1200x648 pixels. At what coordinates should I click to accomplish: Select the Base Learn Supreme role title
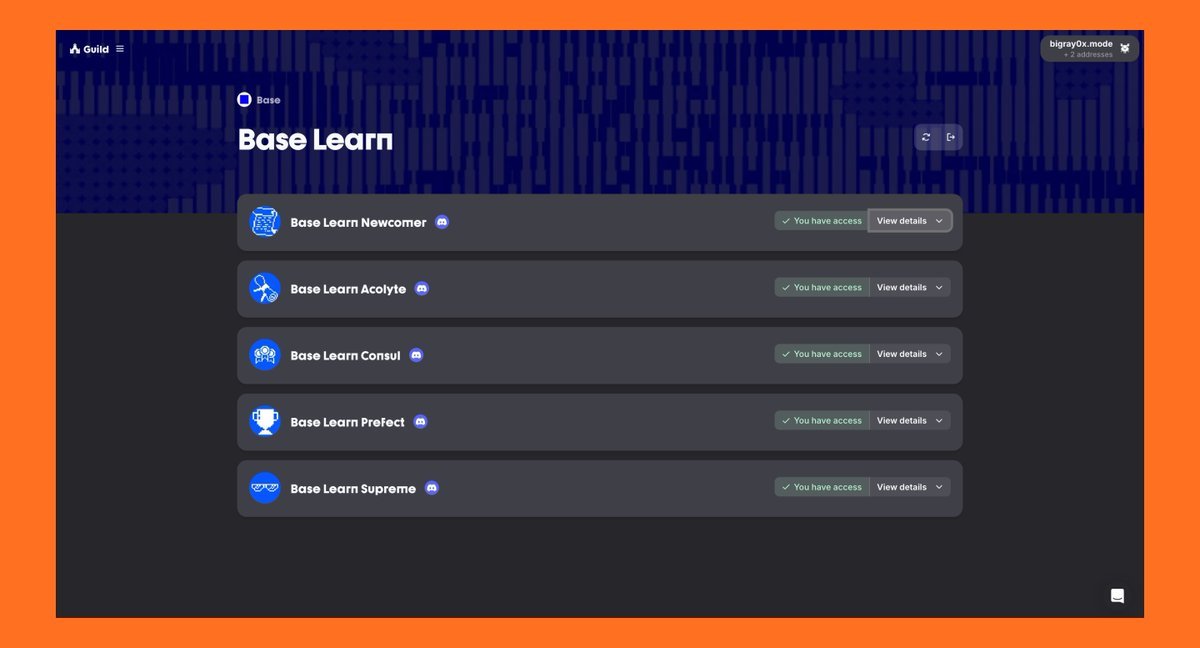353,489
